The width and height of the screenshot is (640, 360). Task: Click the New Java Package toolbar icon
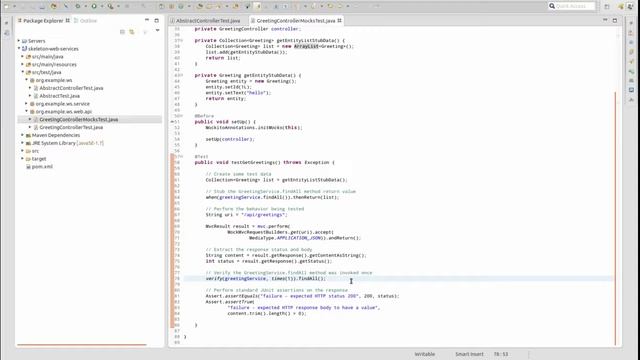pyautogui.click(x=171, y=6)
